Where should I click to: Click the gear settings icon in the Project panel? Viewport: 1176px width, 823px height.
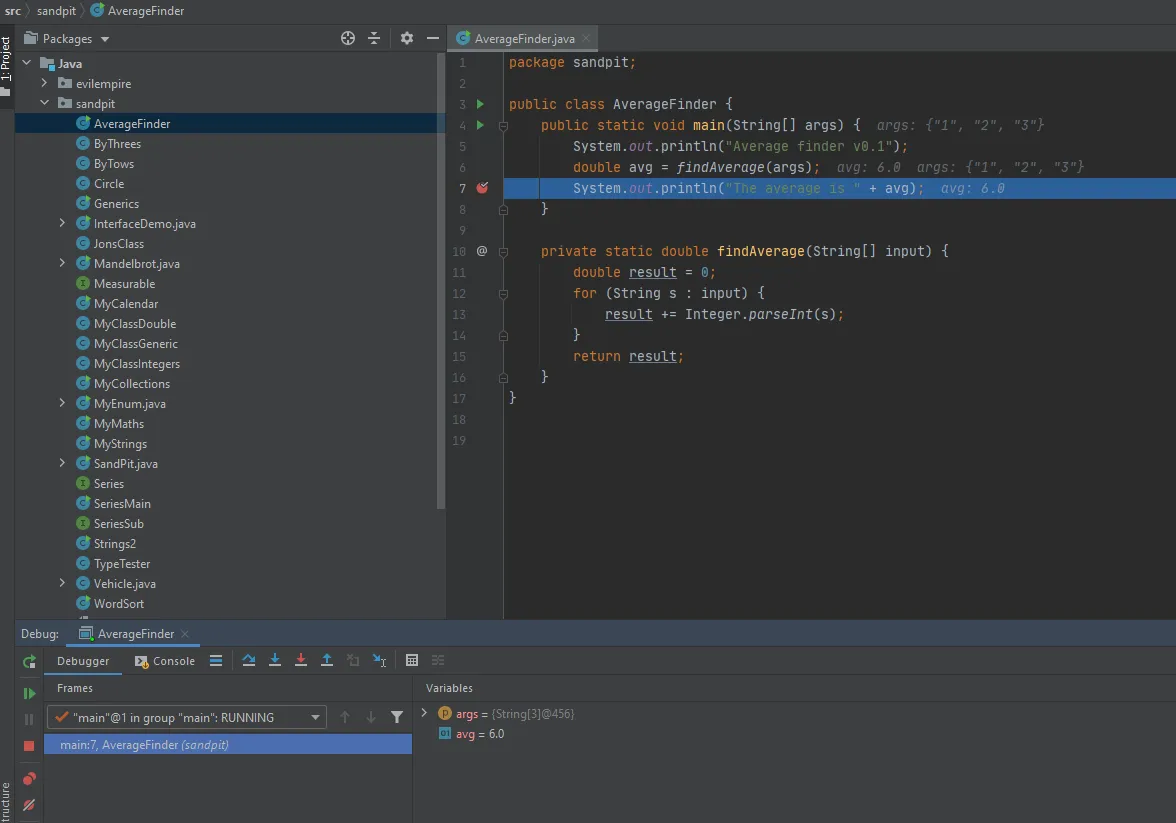click(407, 38)
